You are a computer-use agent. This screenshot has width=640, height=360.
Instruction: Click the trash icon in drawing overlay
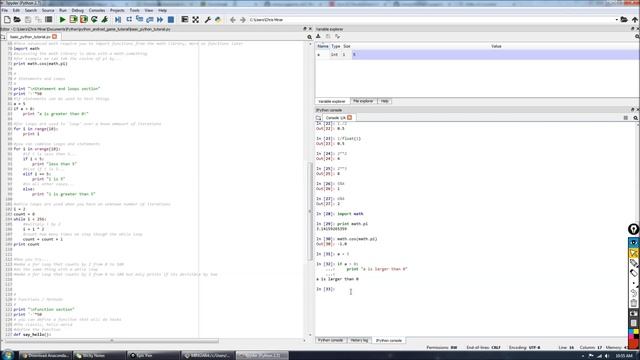tap(633, 303)
